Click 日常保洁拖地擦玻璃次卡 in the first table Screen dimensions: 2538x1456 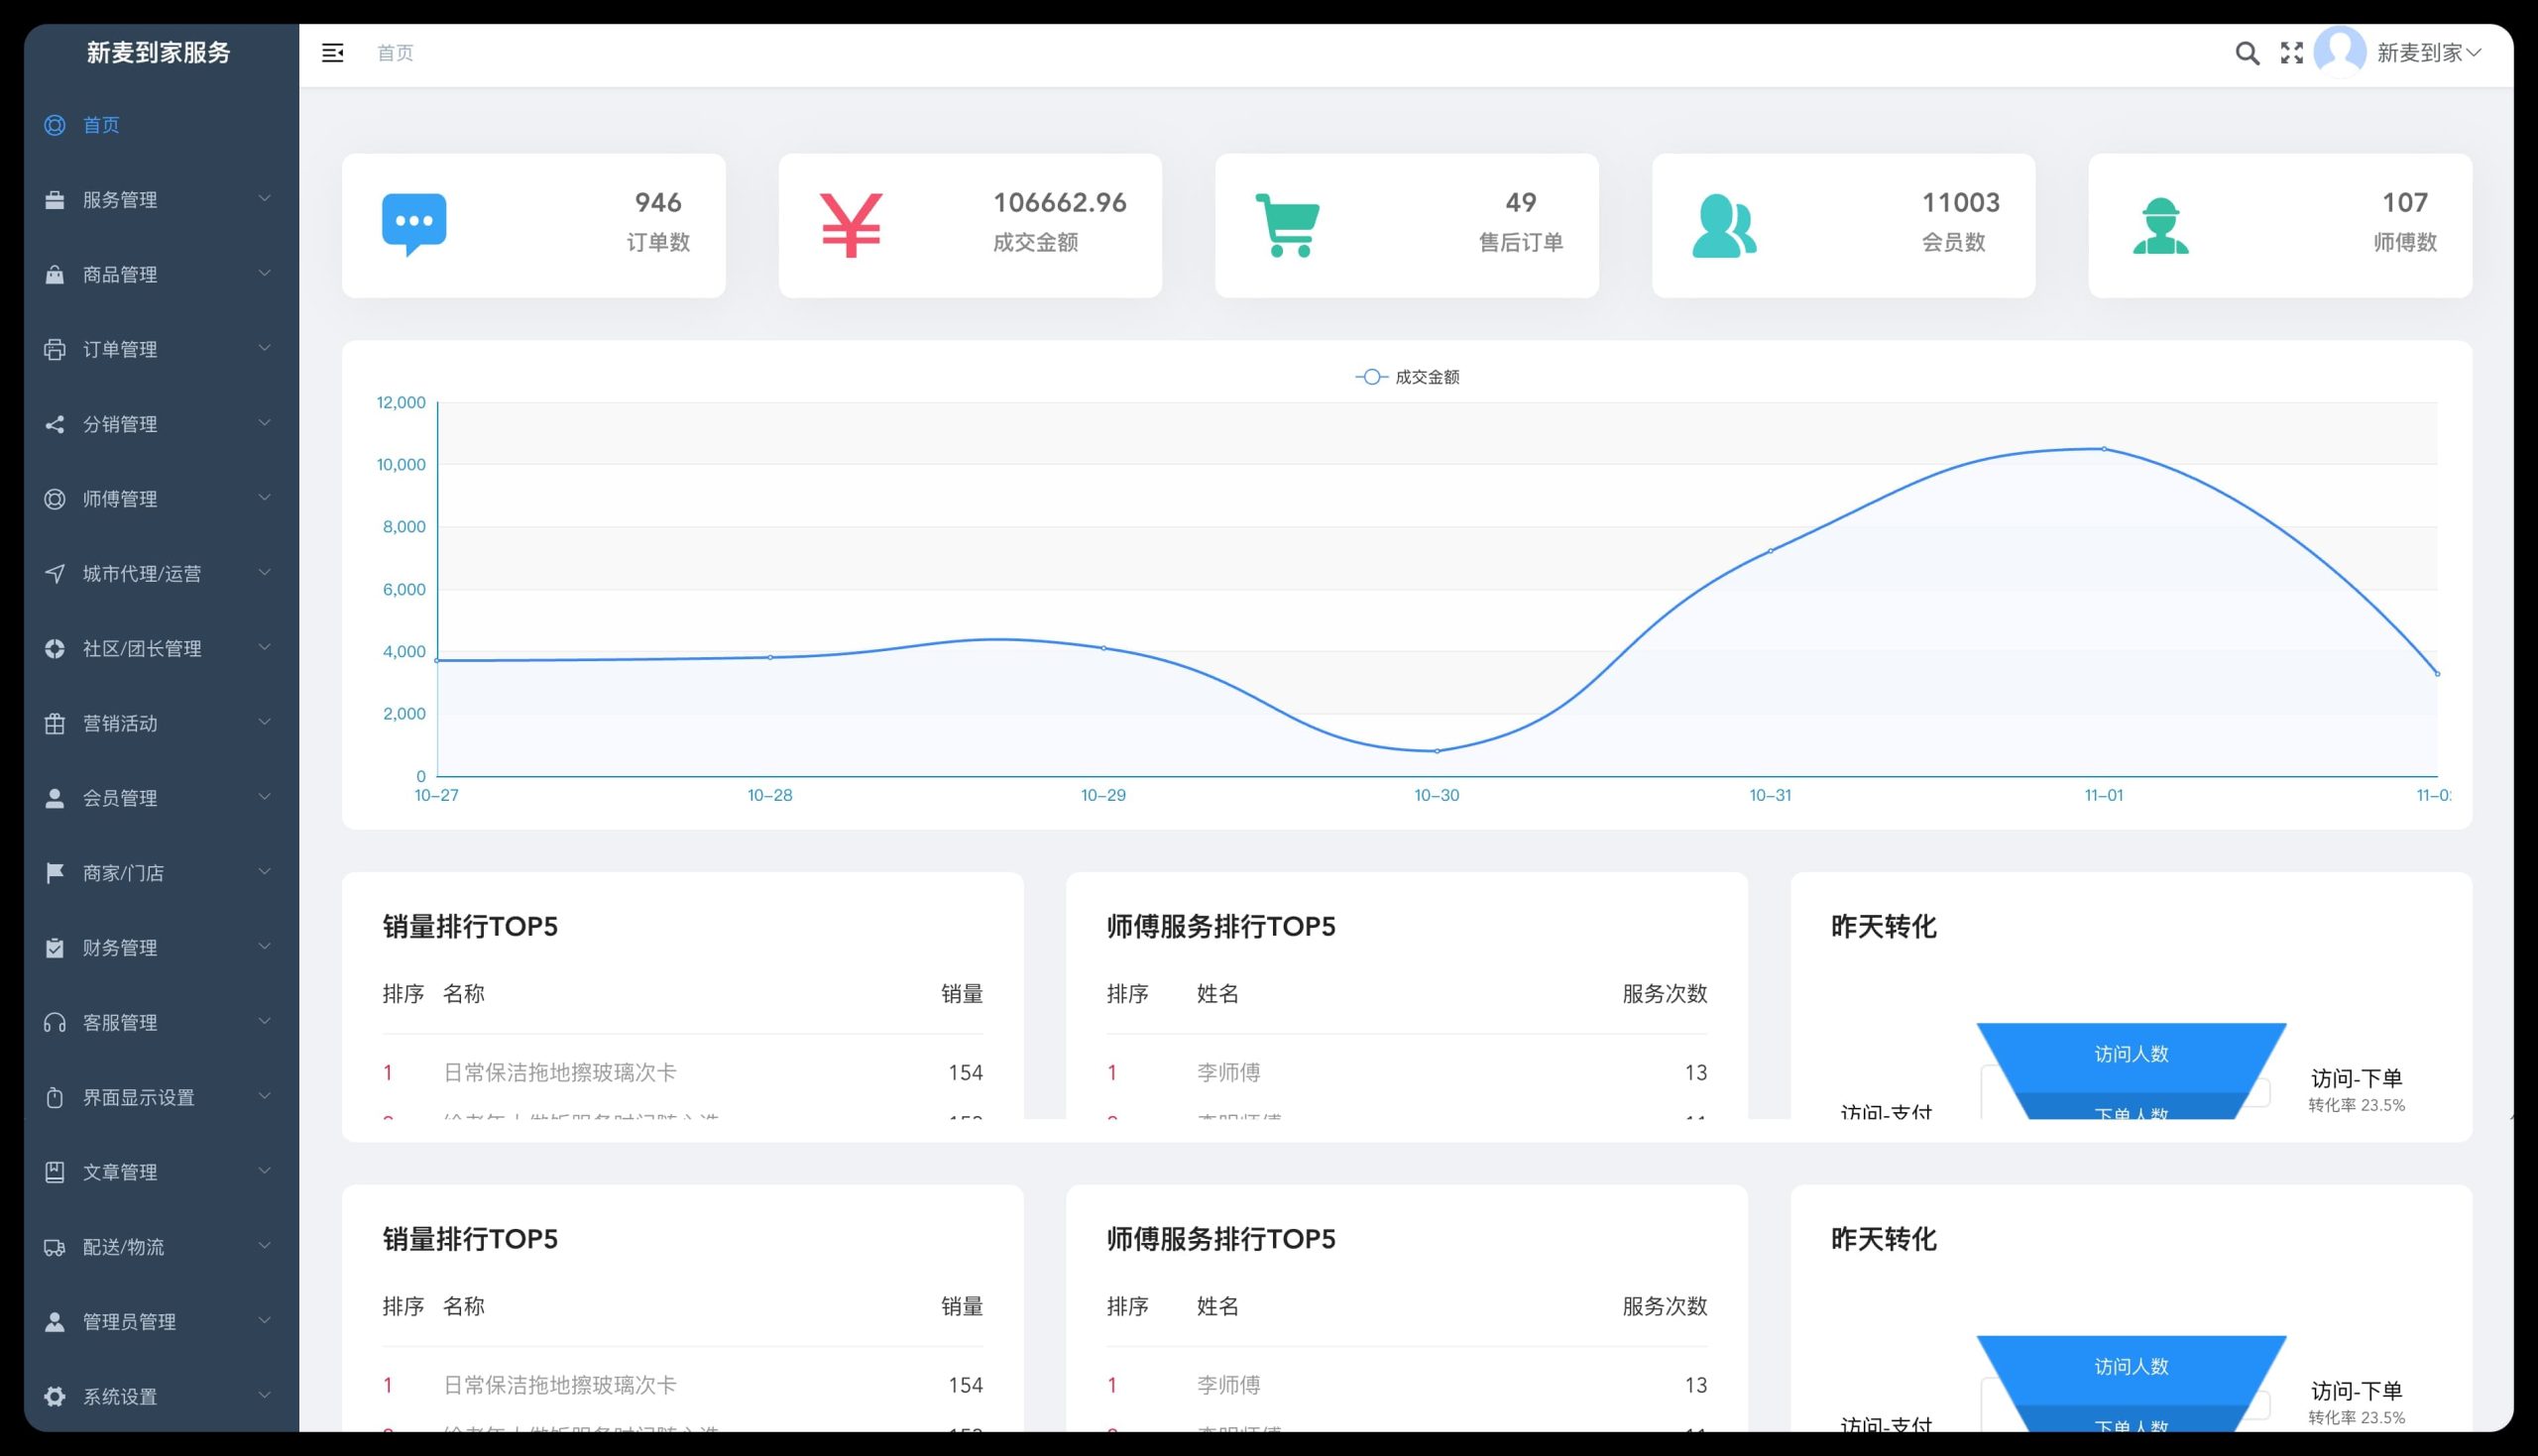[559, 1072]
